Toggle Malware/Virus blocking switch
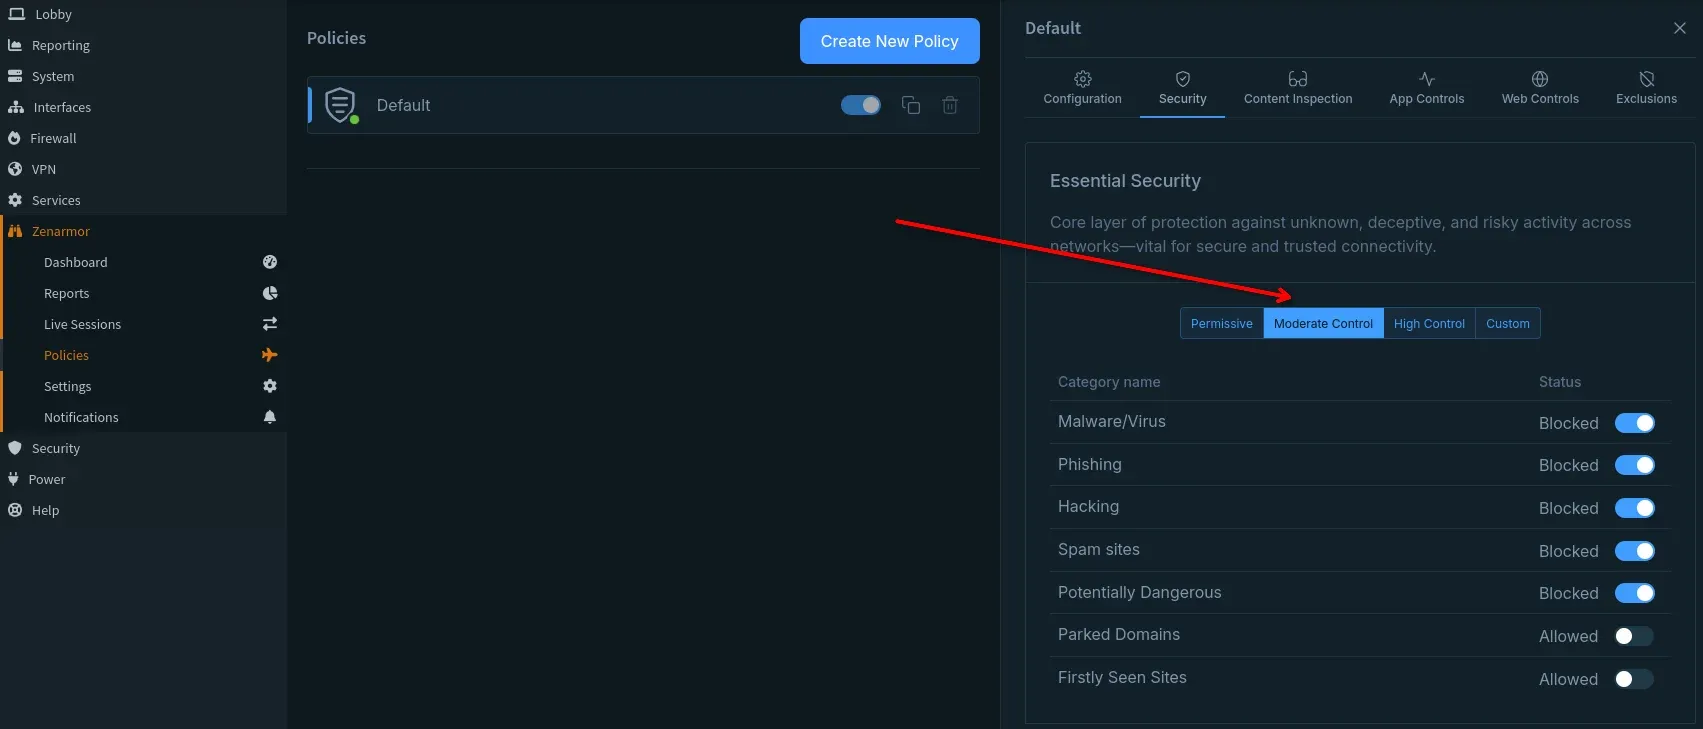Image resolution: width=1703 pixels, height=729 pixels. click(1635, 423)
